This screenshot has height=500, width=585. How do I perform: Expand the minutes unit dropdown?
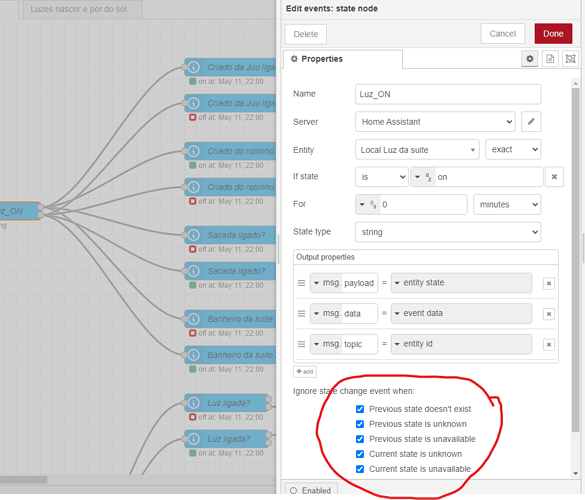[507, 204]
